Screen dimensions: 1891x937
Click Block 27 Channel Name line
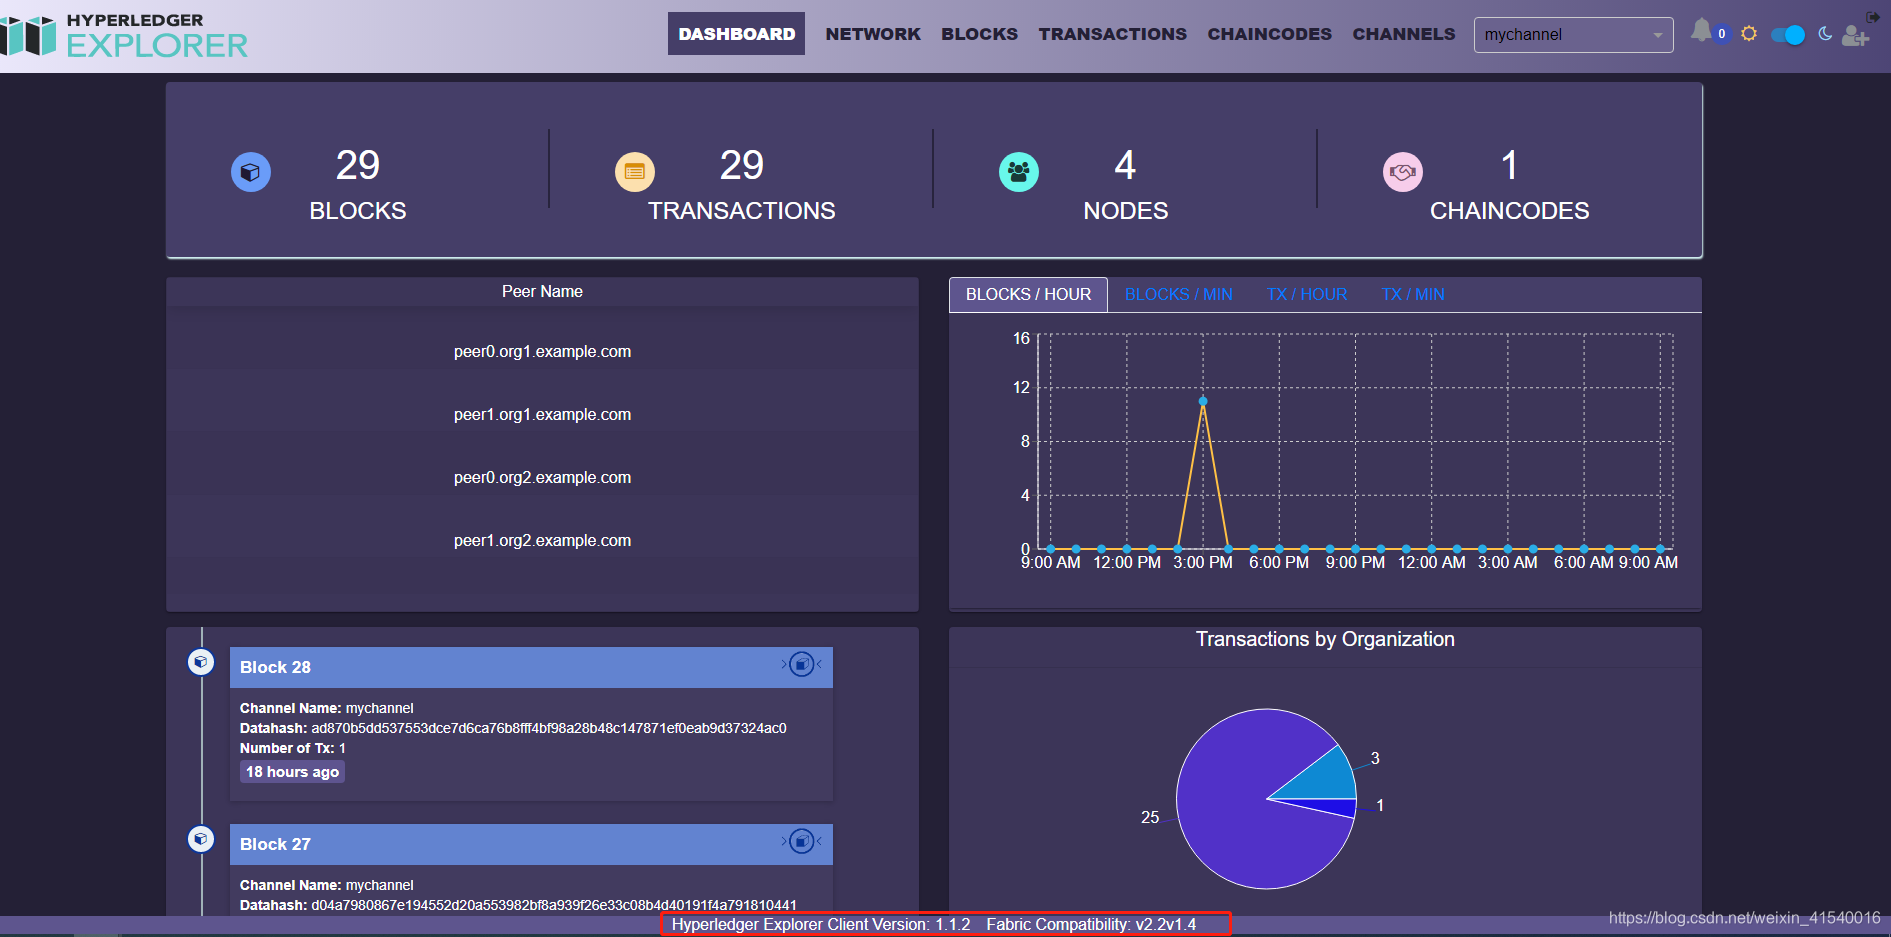[326, 885]
